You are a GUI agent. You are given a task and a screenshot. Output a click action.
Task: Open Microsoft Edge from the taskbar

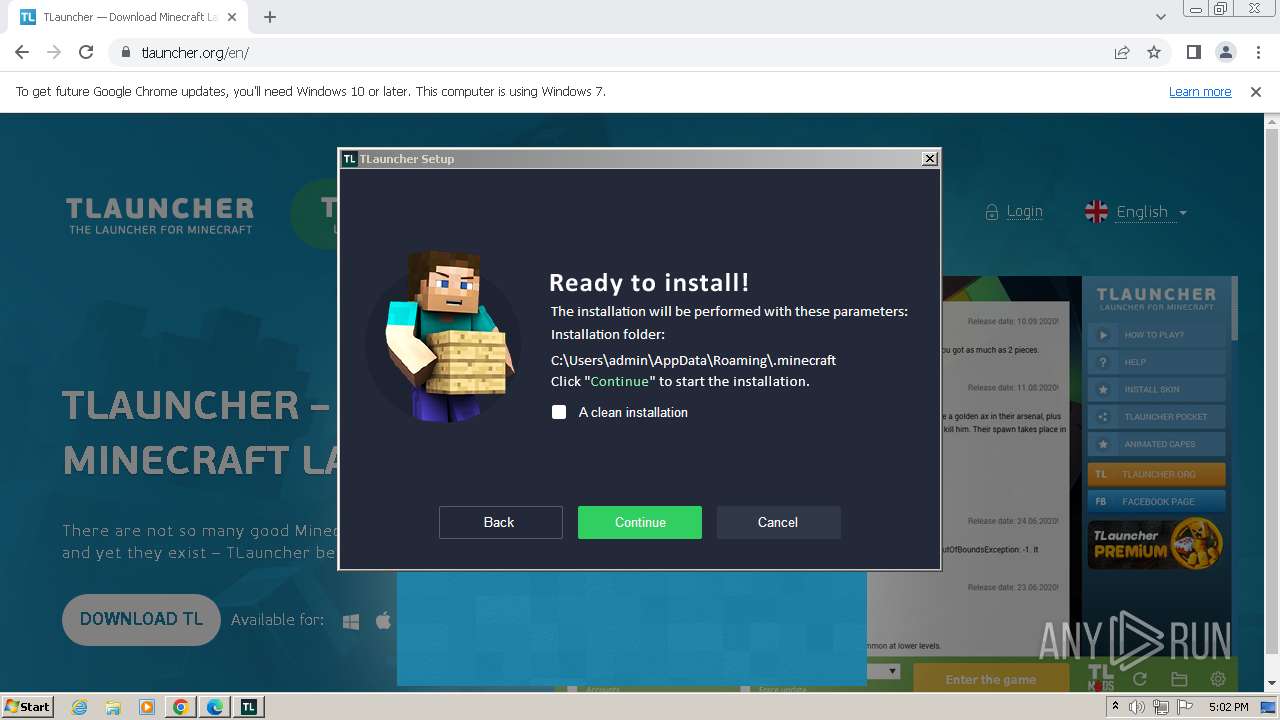click(x=215, y=707)
